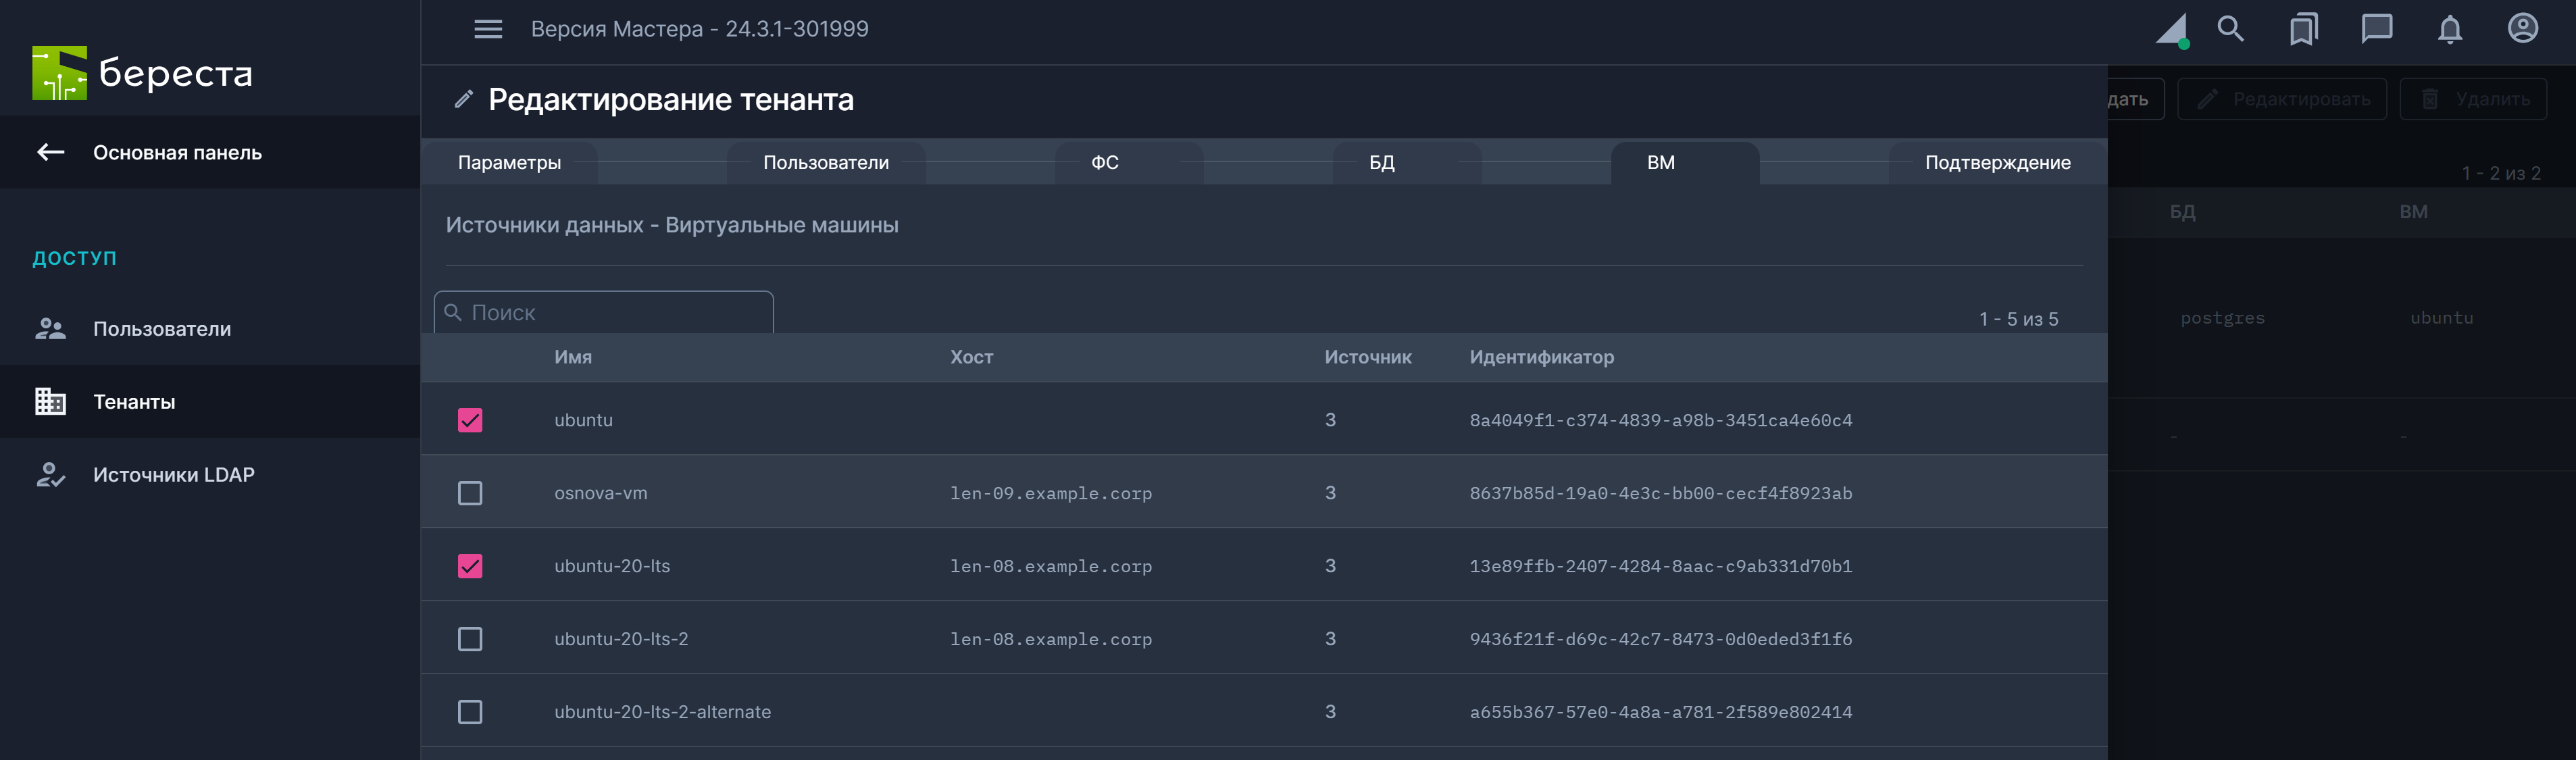Switch to the Подтверждение tab
This screenshot has width=2576, height=760.
point(1997,163)
